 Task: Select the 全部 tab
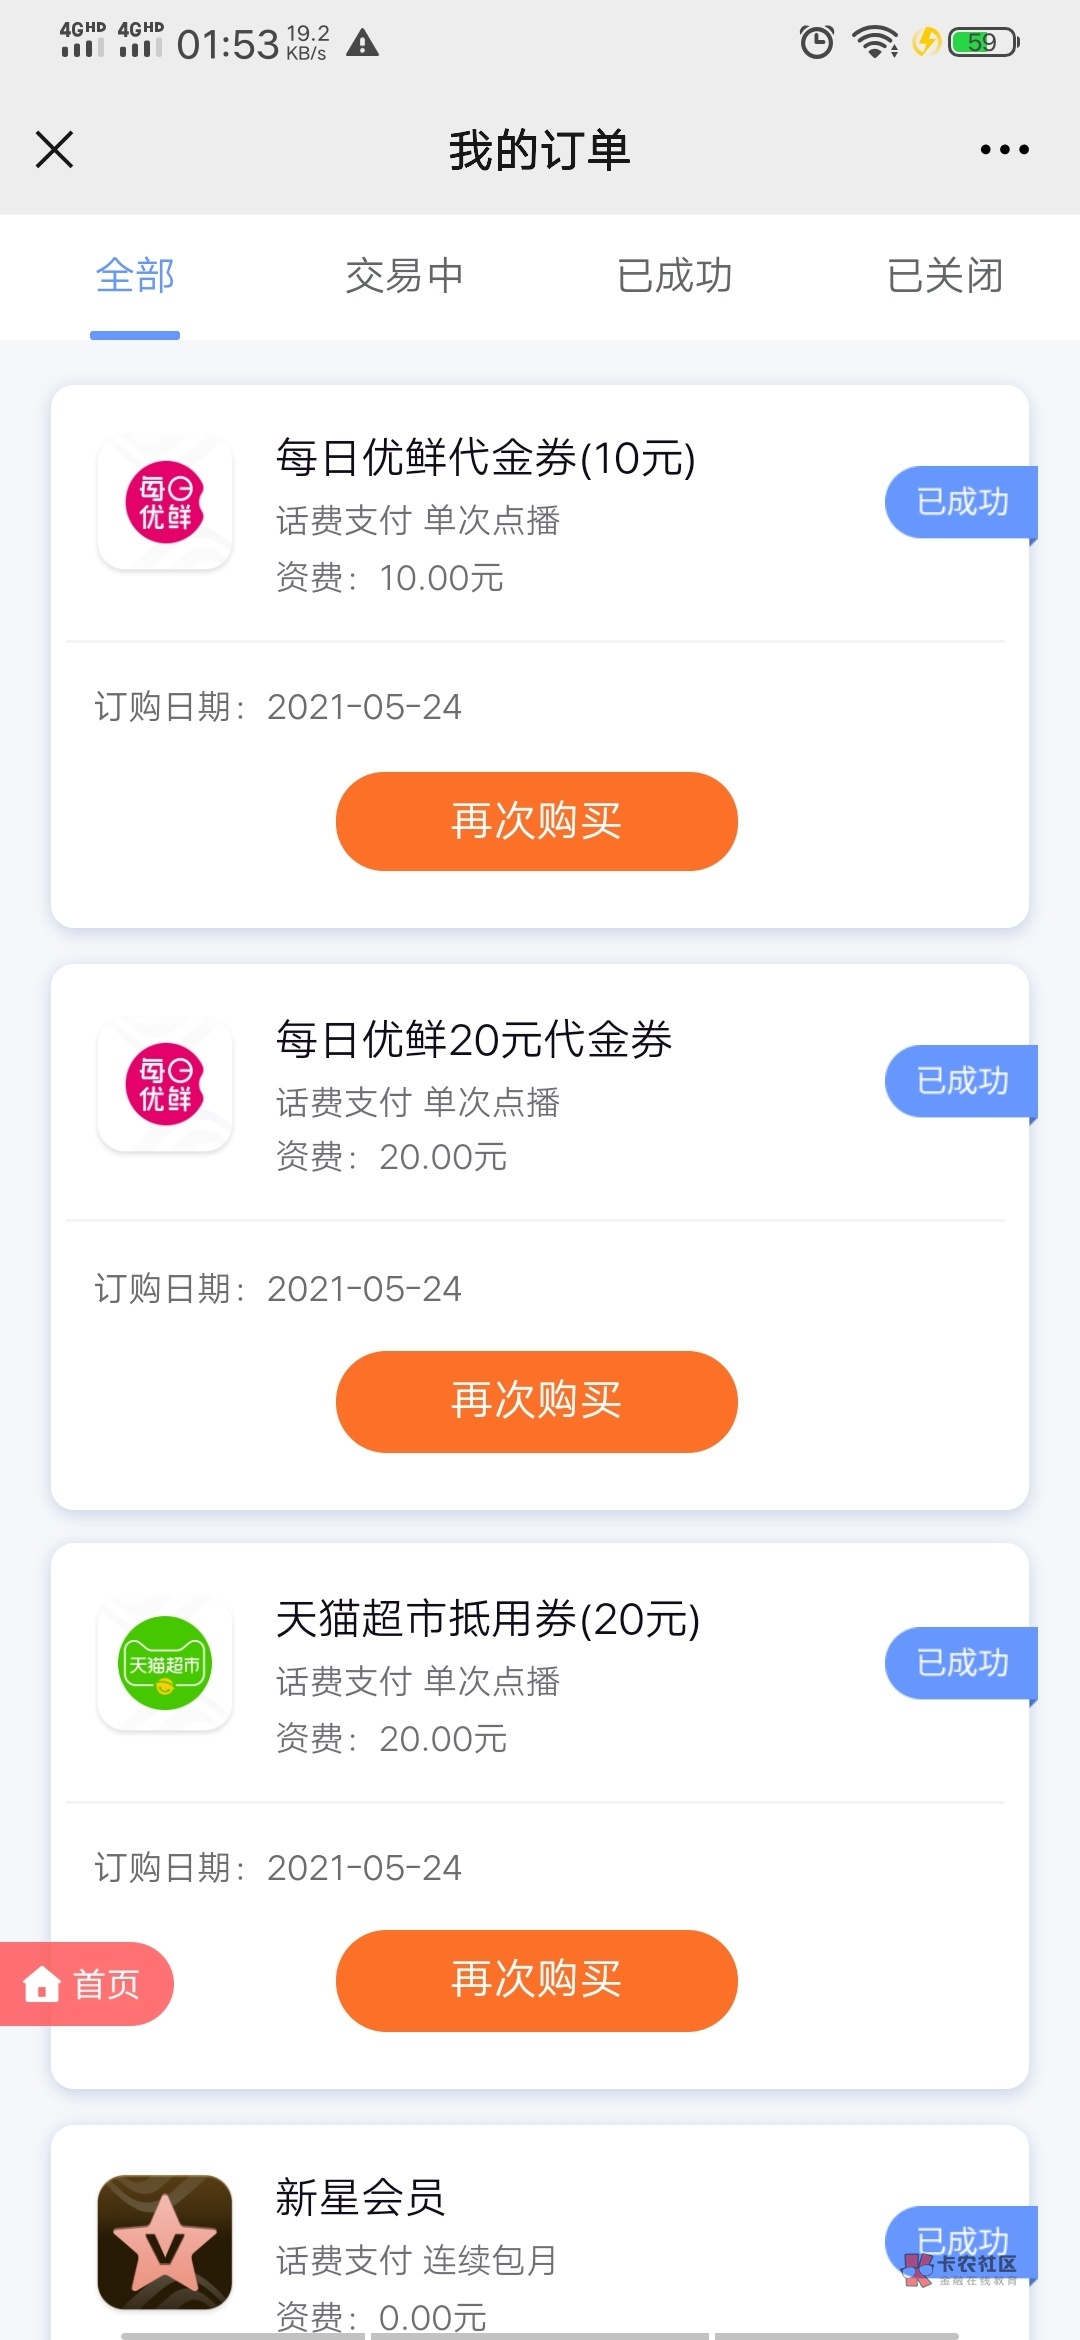[x=135, y=276]
